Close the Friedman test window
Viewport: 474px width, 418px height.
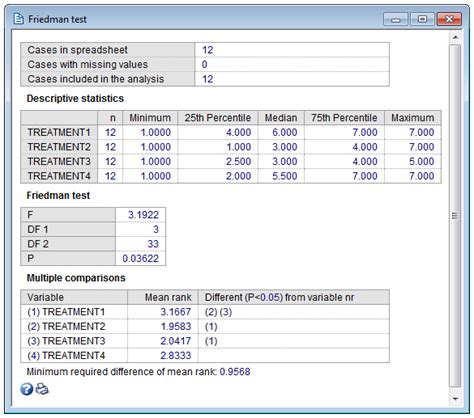pos(449,19)
